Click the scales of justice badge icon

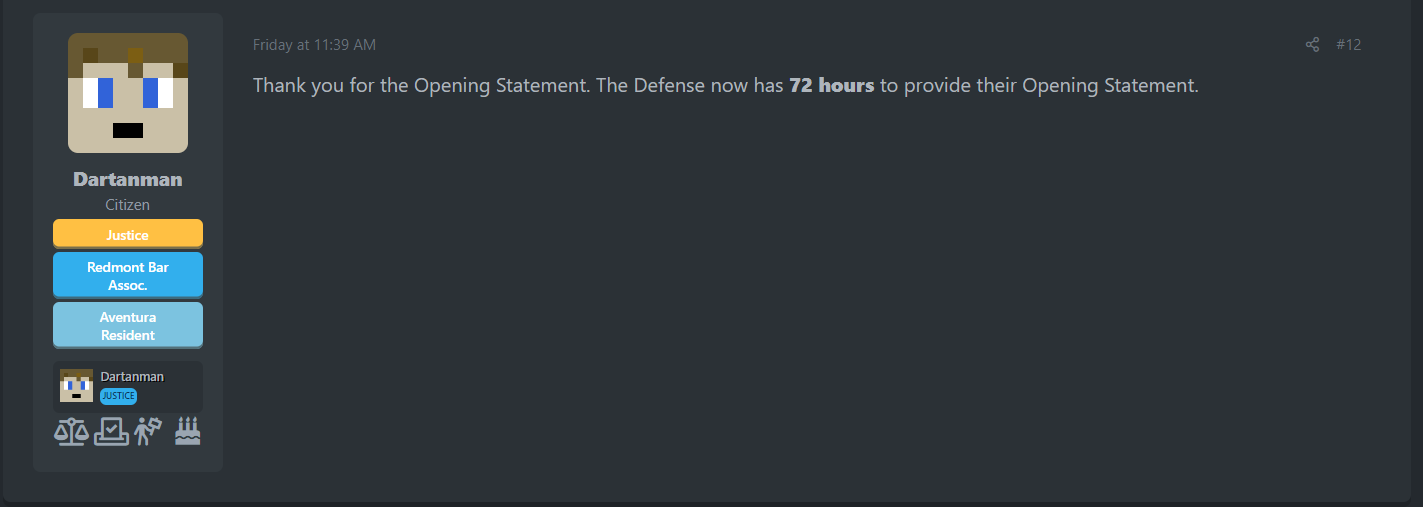tap(70, 432)
